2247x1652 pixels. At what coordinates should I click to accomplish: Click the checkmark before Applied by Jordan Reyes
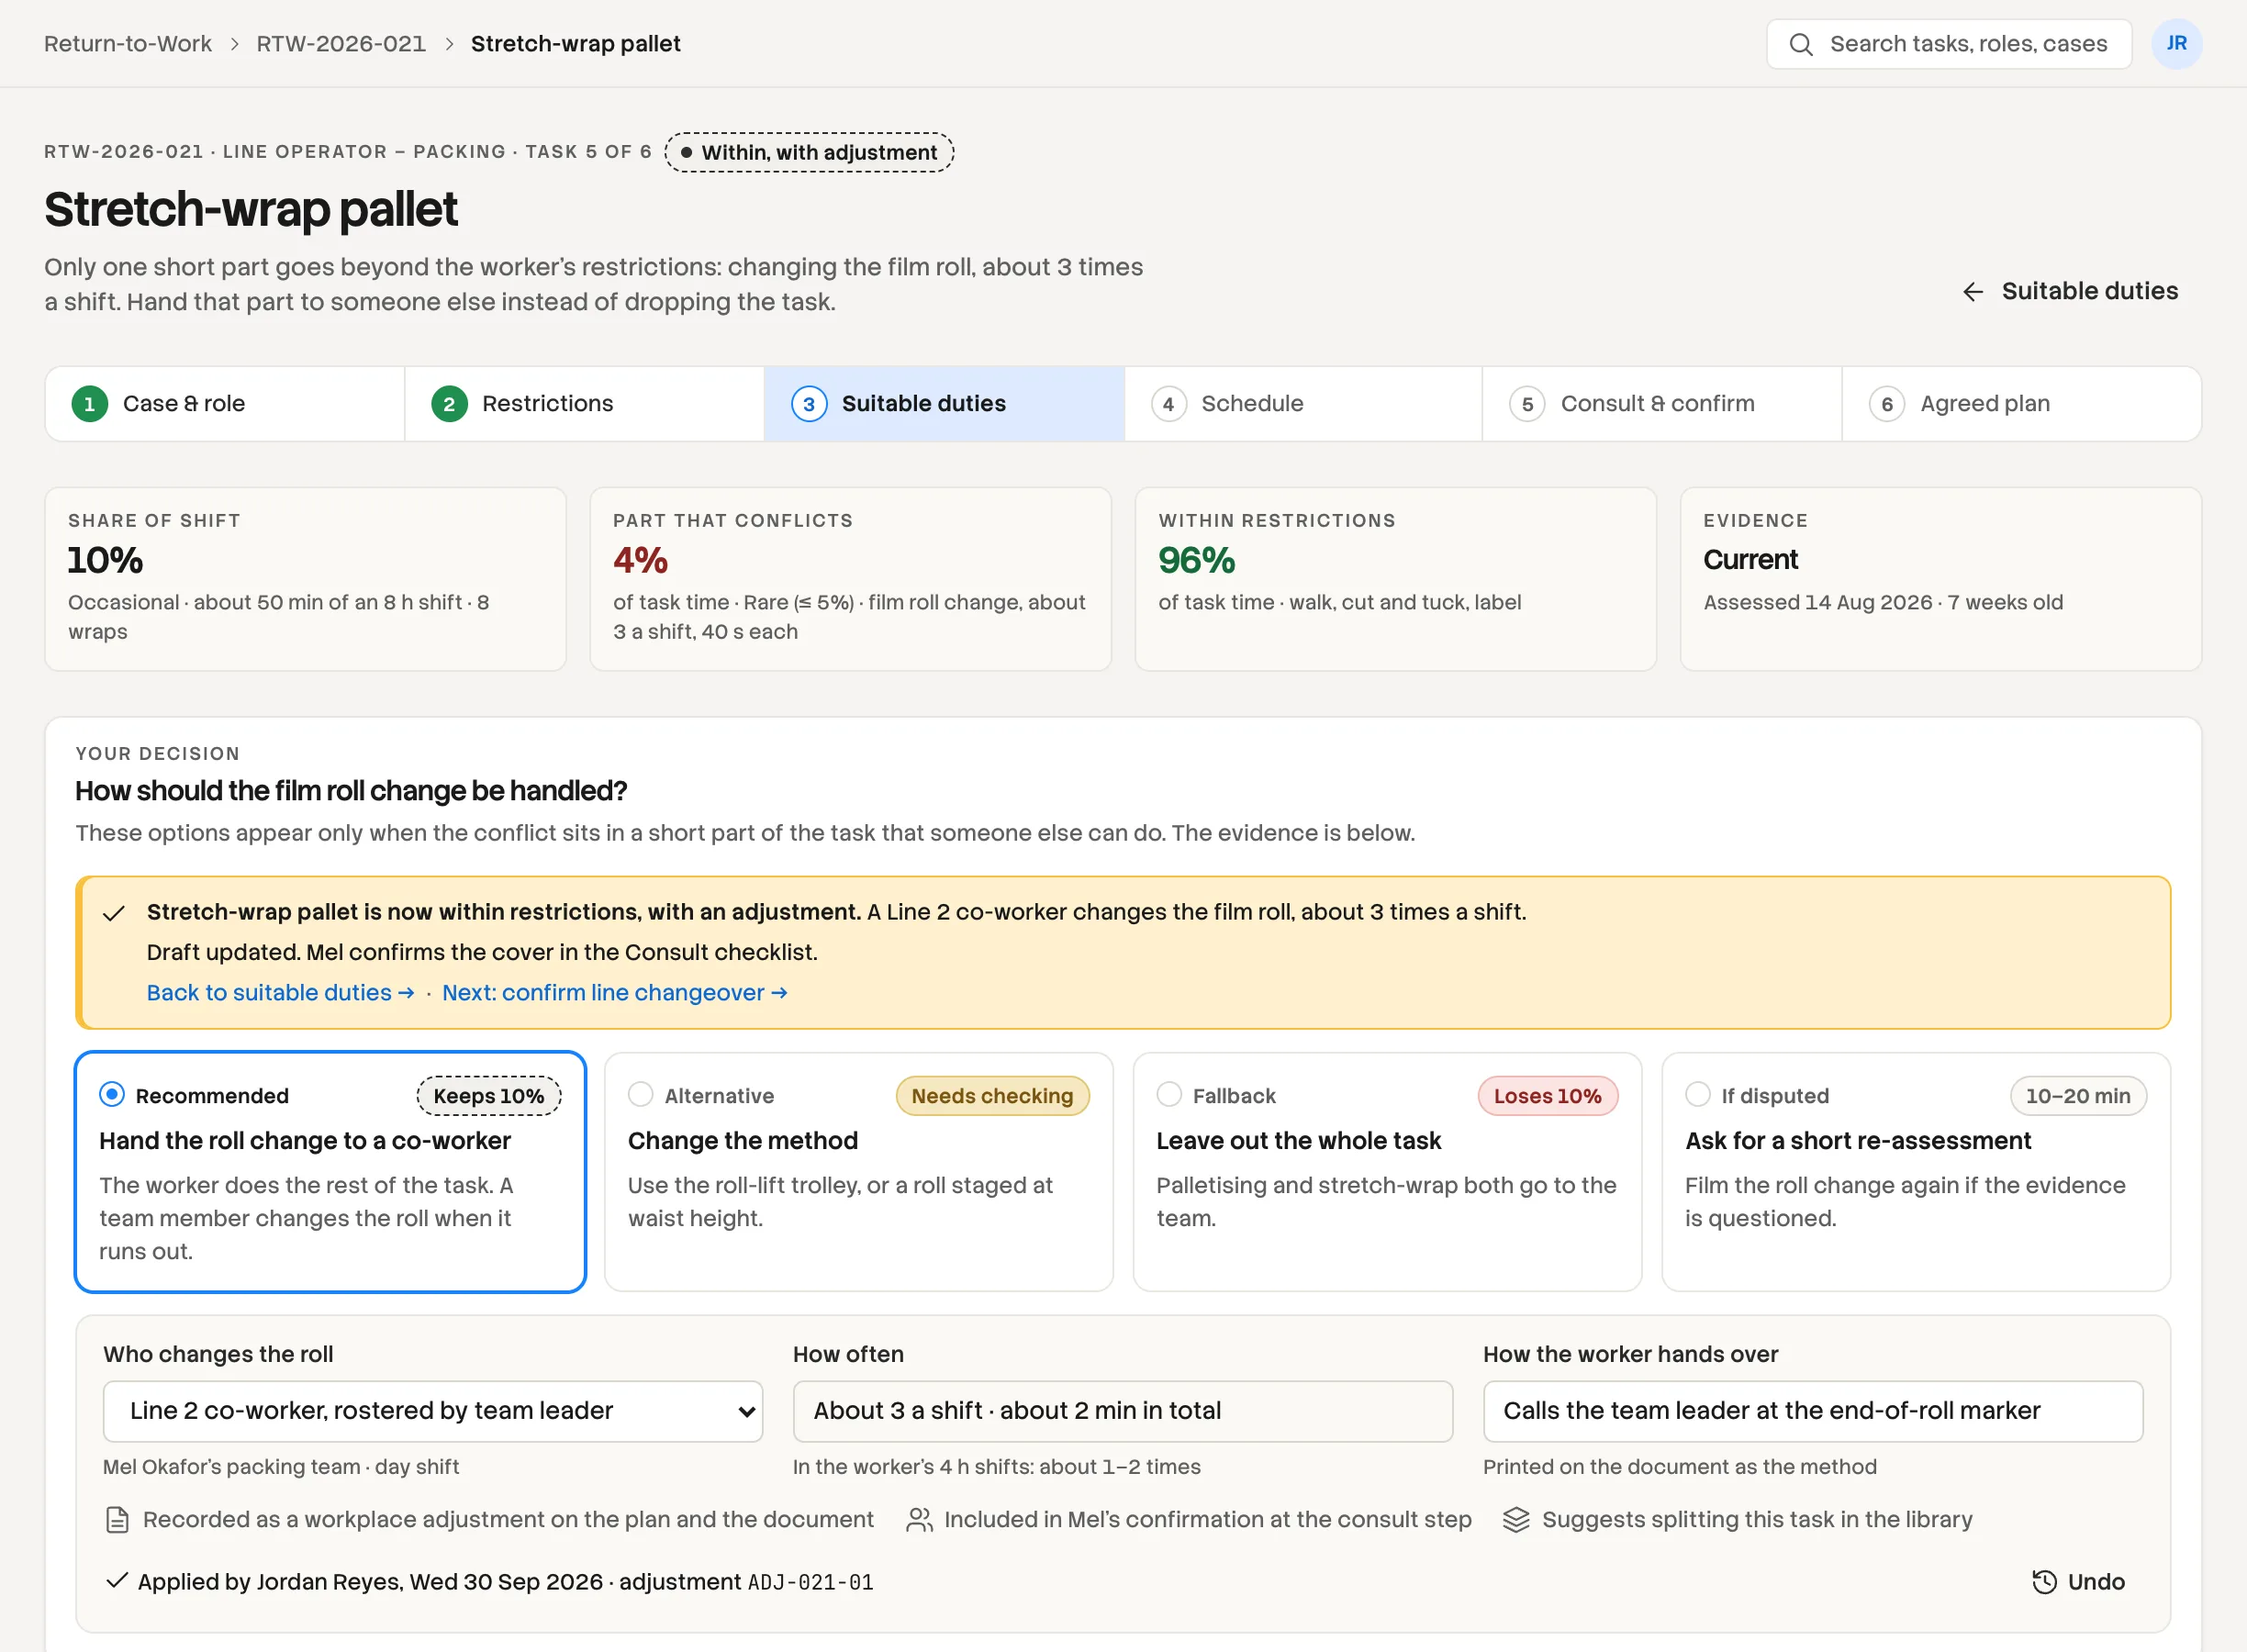[x=117, y=1580]
